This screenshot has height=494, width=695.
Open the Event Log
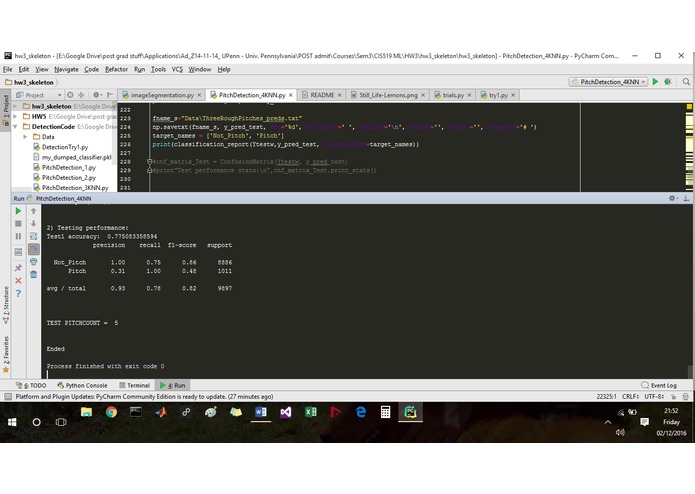659,385
